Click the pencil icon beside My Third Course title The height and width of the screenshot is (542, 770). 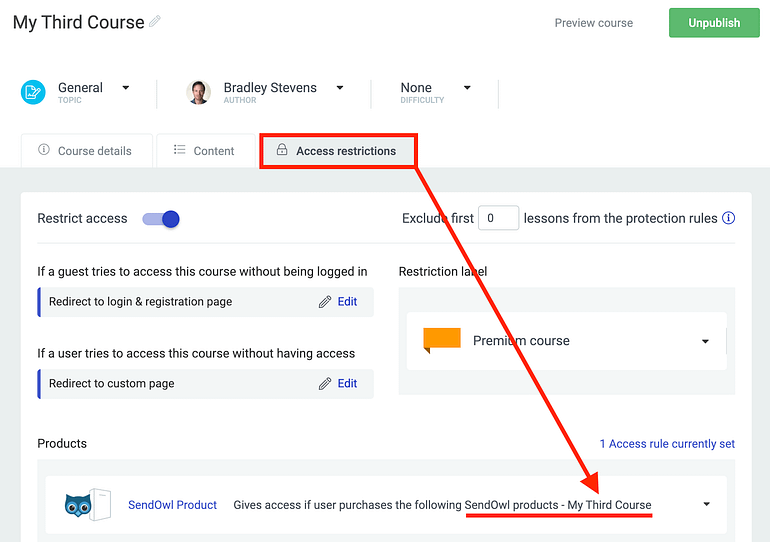[x=155, y=21]
